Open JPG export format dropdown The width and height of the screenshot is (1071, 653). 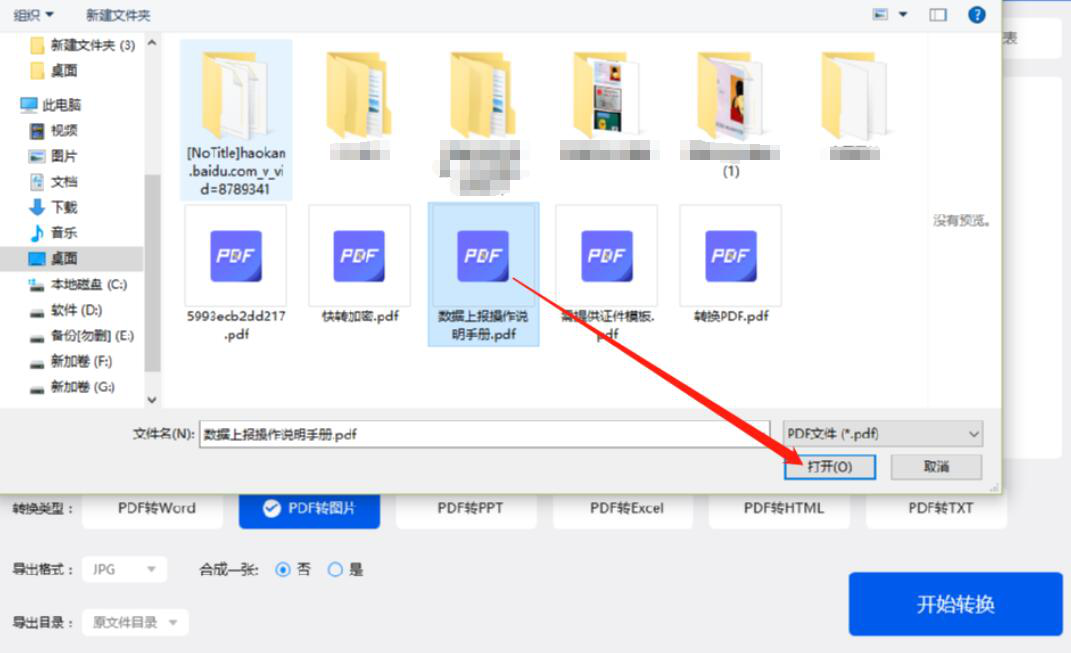pyautogui.click(x=124, y=569)
